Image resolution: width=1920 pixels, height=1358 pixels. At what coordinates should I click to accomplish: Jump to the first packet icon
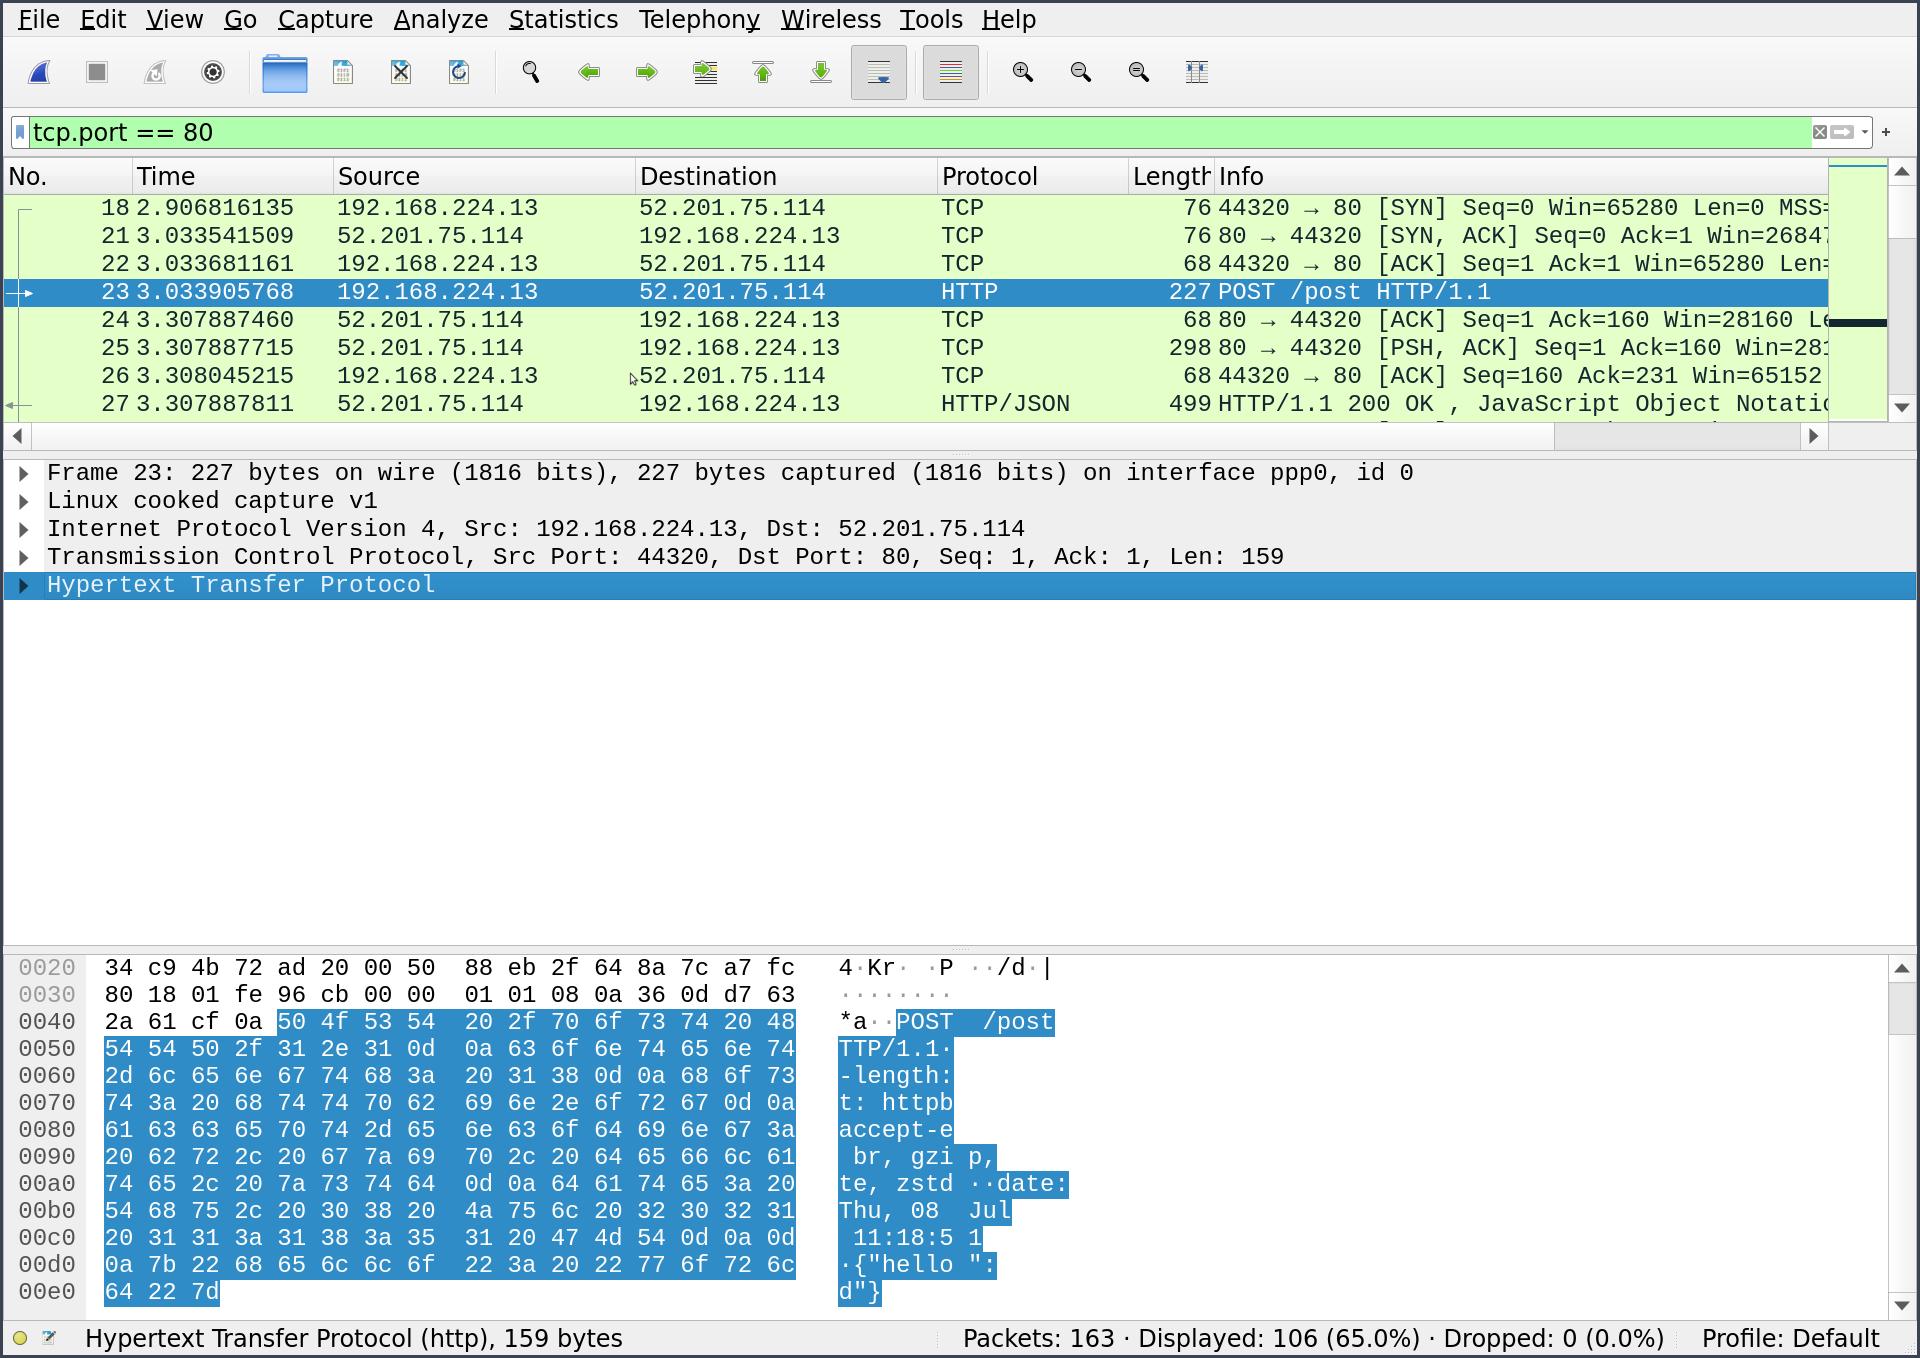[763, 72]
